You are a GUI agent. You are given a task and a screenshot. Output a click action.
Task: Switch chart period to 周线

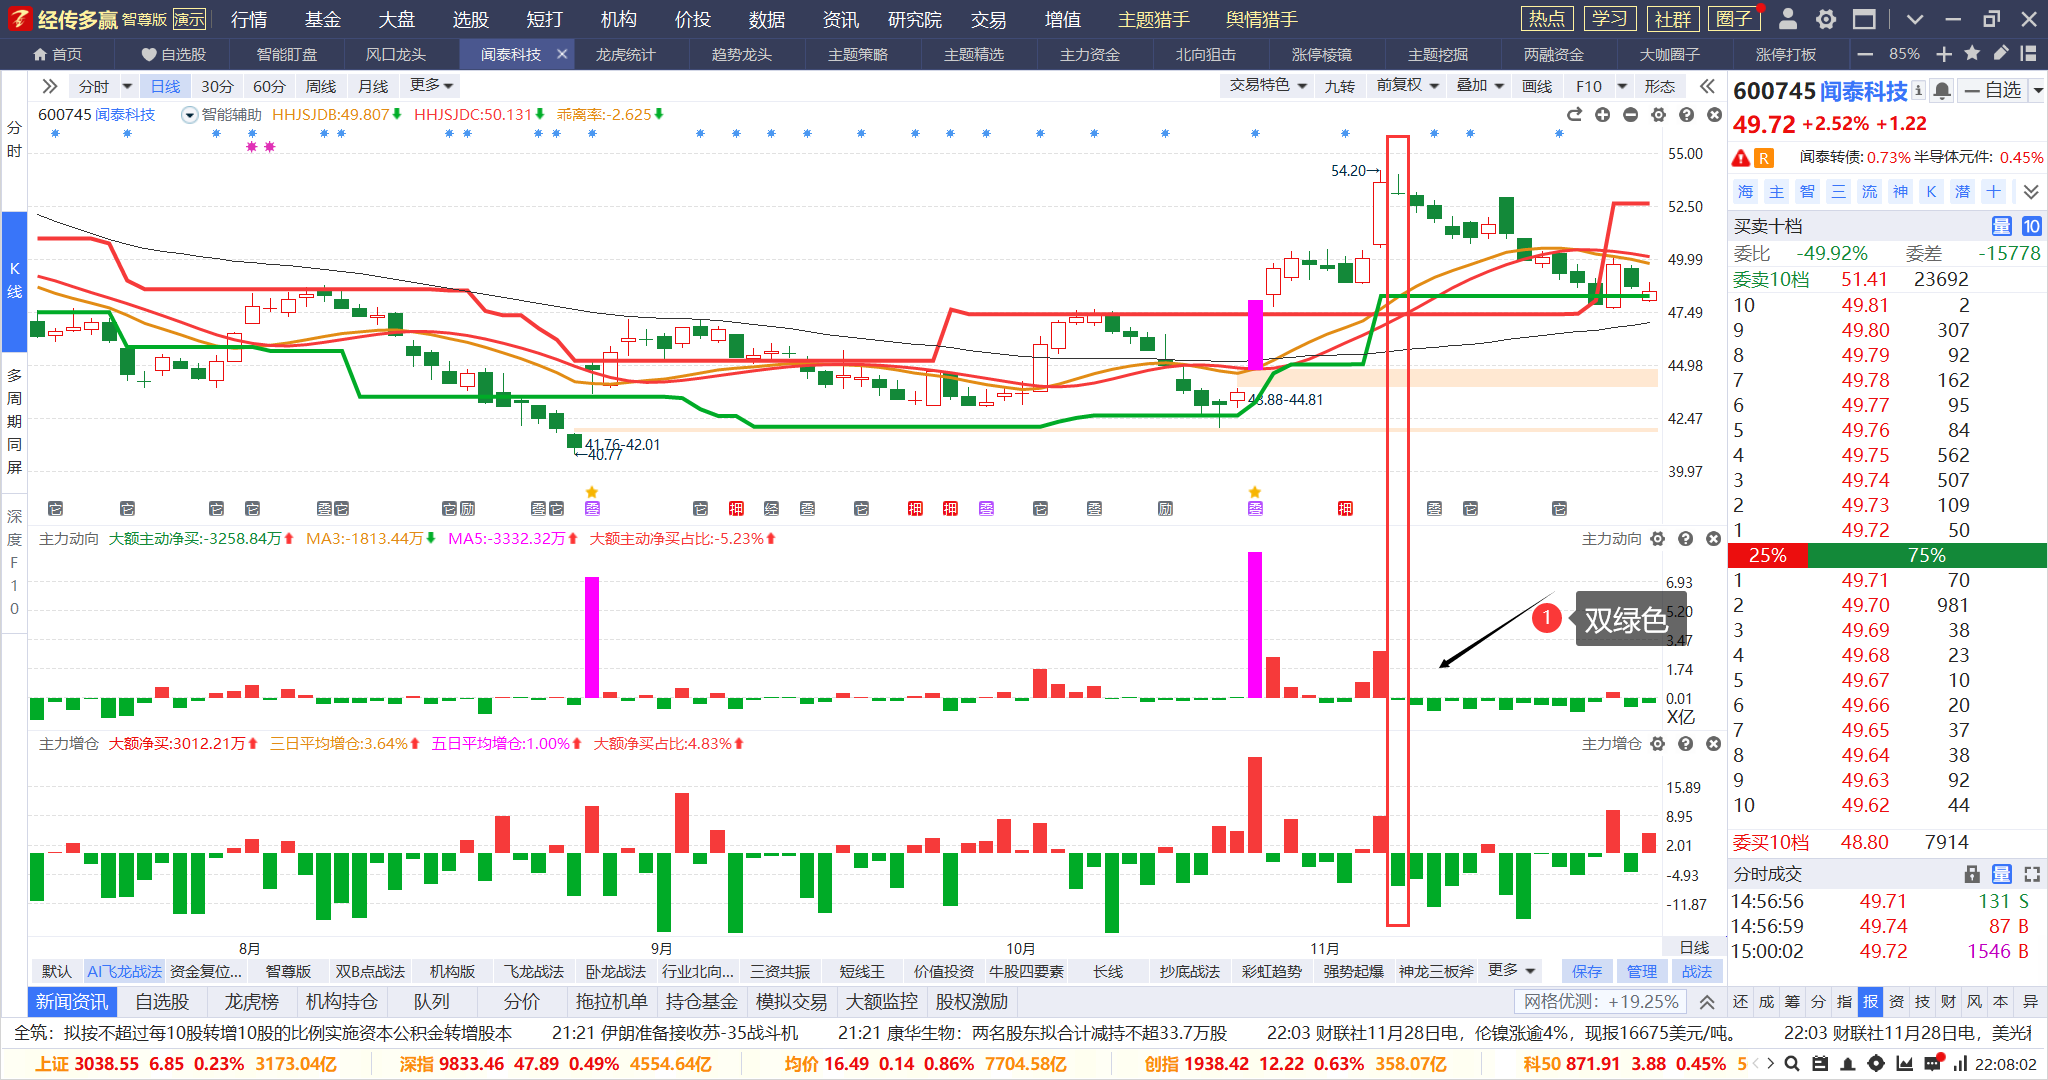321,86
